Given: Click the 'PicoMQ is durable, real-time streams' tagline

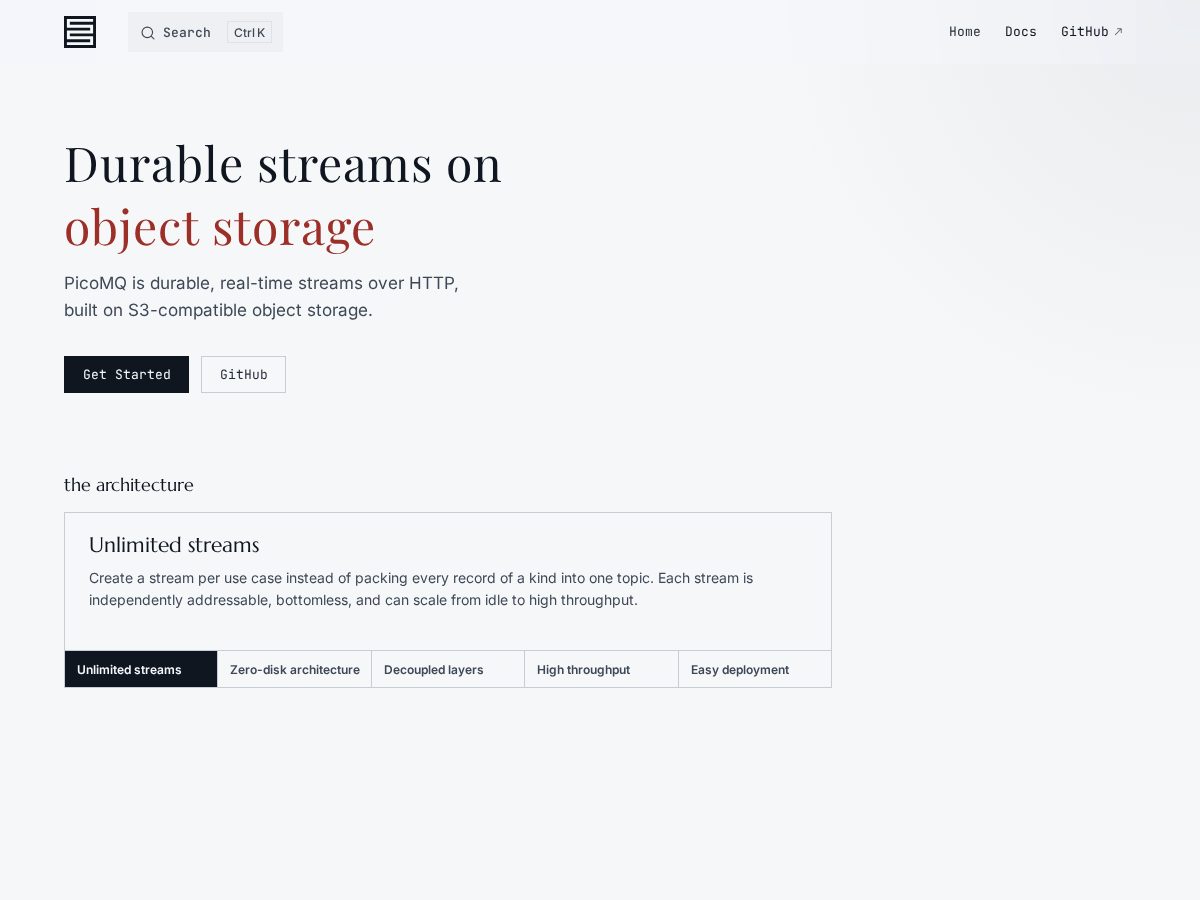Looking at the screenshot, I should pos(261,297).
